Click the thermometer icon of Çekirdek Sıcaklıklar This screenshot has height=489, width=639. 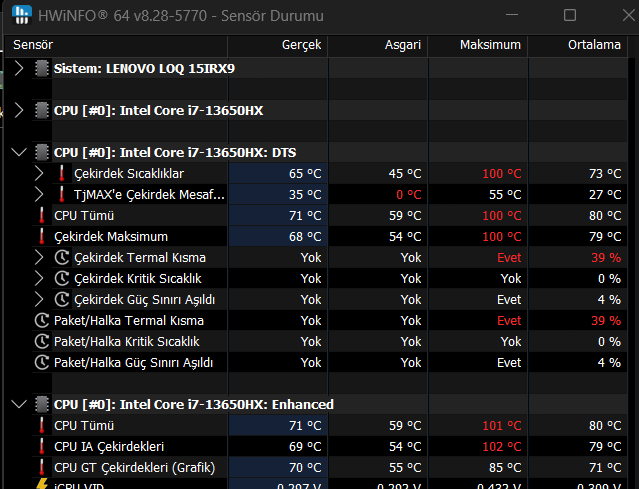pos(62,174)
